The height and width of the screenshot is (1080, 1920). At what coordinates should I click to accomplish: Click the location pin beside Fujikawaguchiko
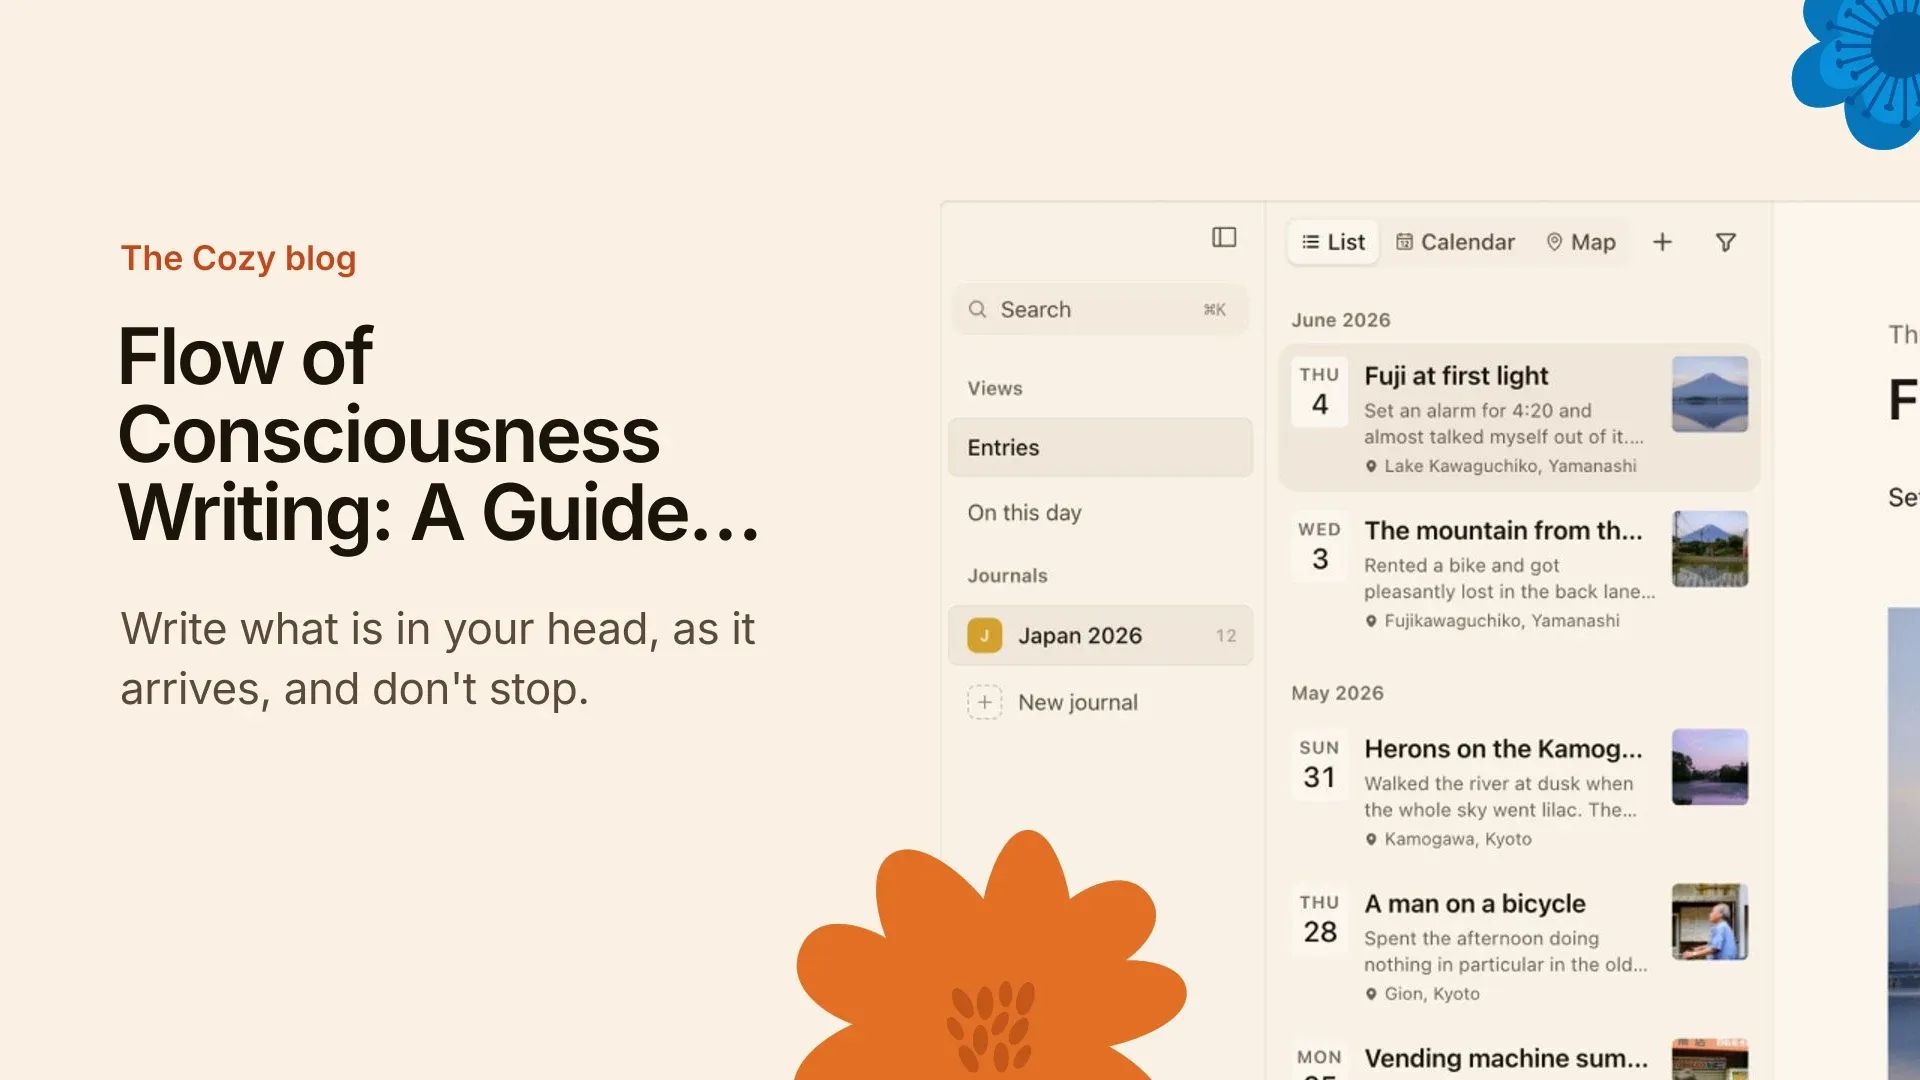tap(1371, 621)
